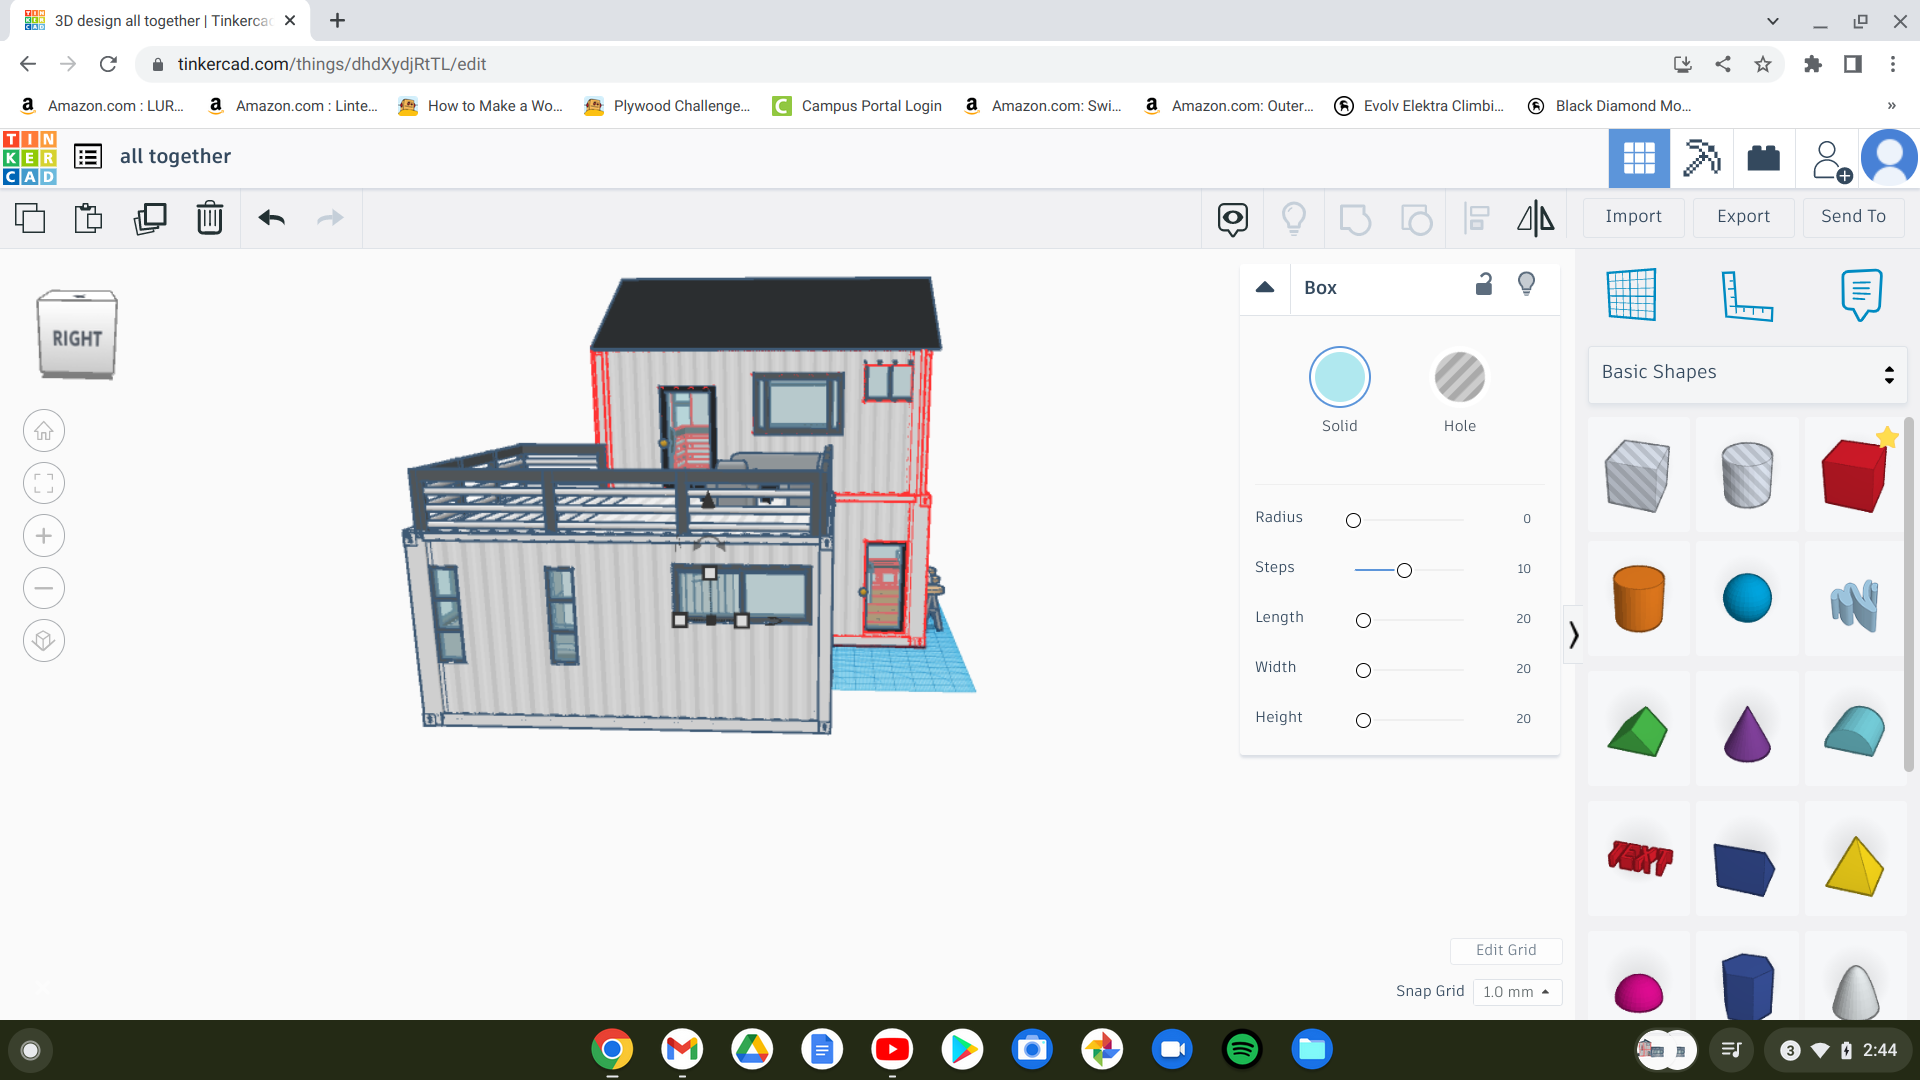Open the design list menu icon
The image size is (1920, 1080).
point(87,156)
